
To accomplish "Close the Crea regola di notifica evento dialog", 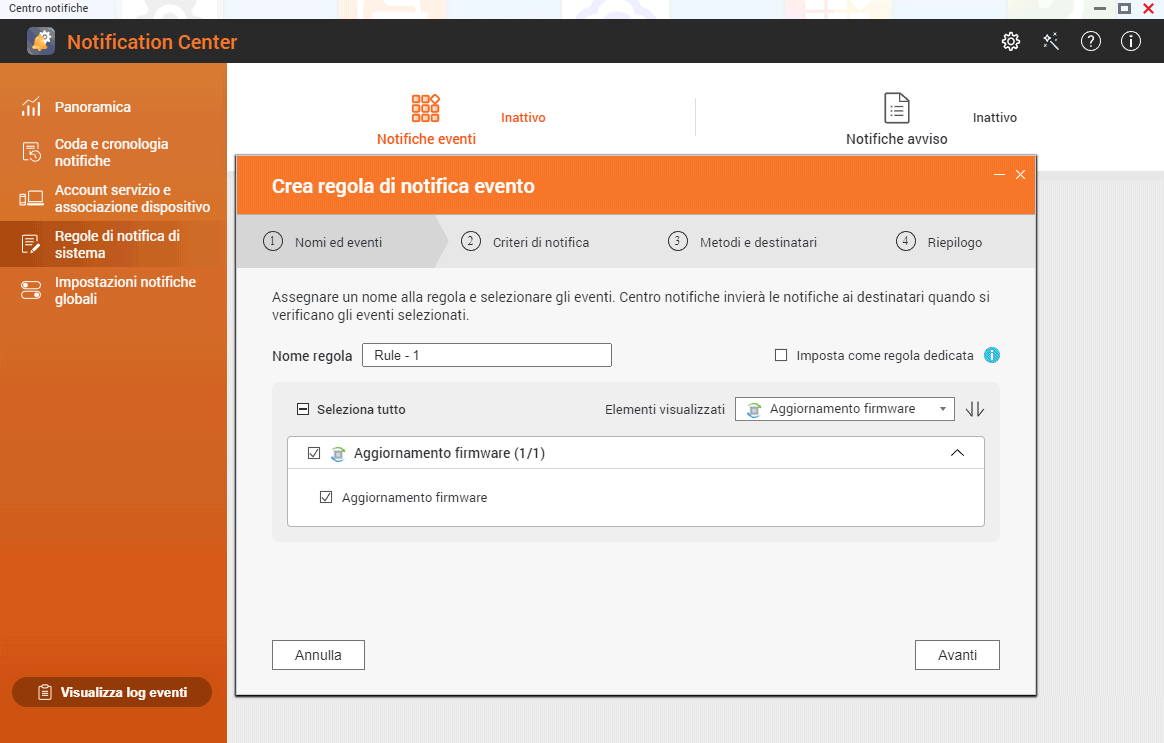I will [1021, 174].
